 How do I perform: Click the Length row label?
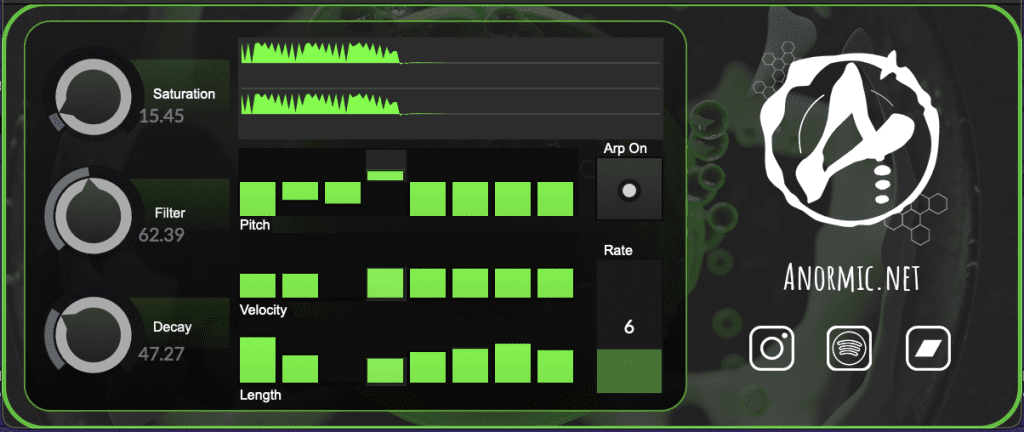coord(261,395)
